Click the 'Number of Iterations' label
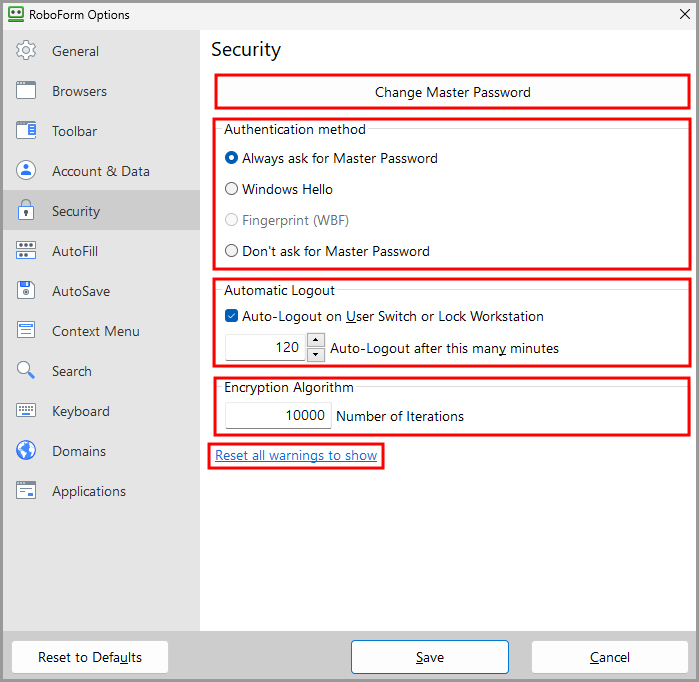Screen dimensions: 699x682 coord(400,416)
